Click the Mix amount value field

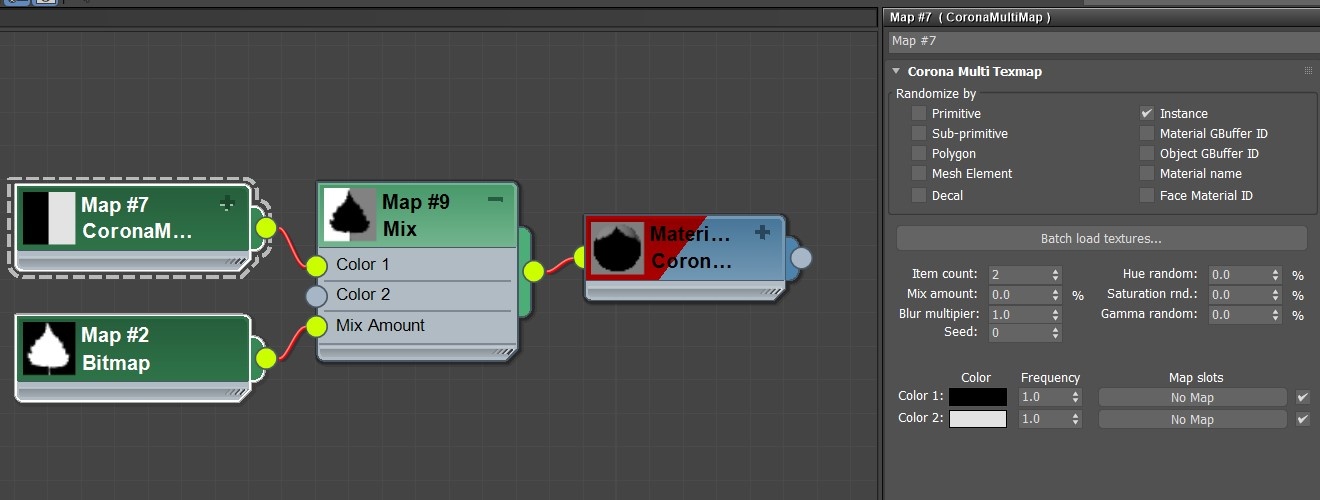coord(1018,295)
